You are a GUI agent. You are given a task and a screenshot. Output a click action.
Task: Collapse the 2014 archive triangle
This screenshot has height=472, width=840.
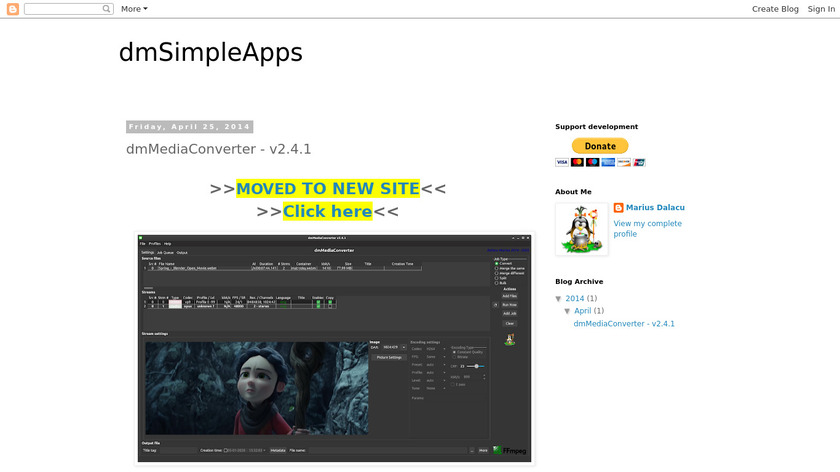tap(558, 298)
